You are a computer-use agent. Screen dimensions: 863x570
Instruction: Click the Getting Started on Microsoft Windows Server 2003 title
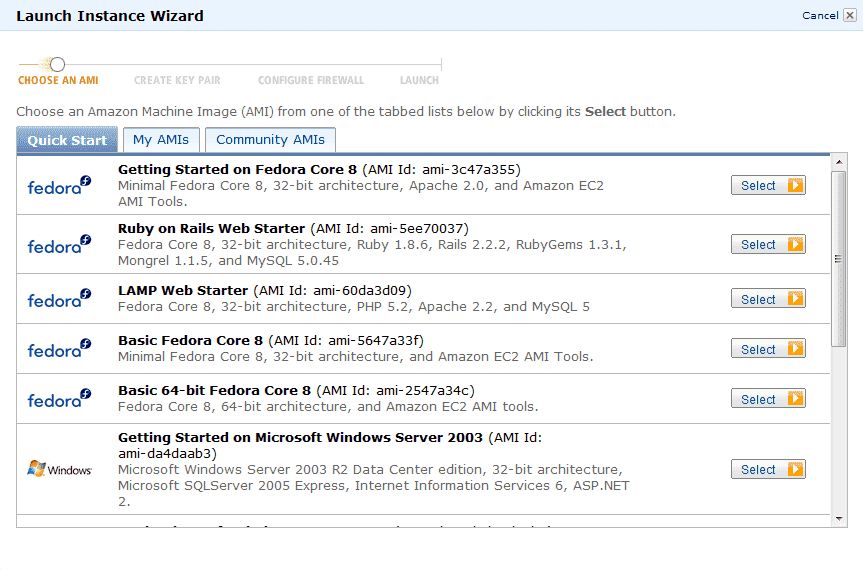click(x=300, y=437)
